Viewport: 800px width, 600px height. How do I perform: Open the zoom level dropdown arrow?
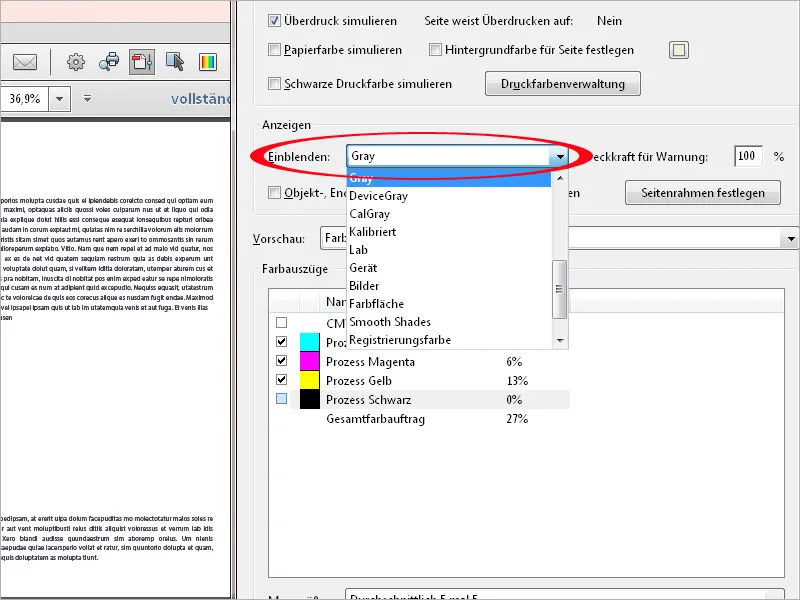point(60,98)
